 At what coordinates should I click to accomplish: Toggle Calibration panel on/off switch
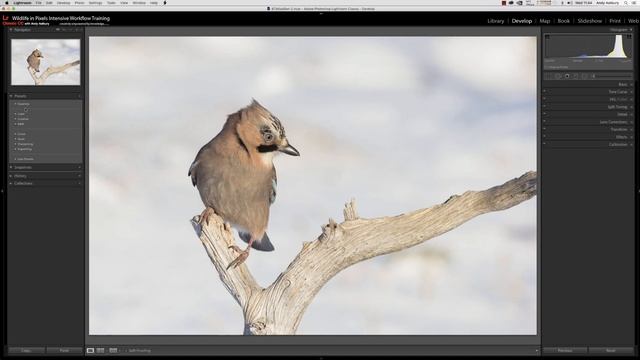point(544,144)
